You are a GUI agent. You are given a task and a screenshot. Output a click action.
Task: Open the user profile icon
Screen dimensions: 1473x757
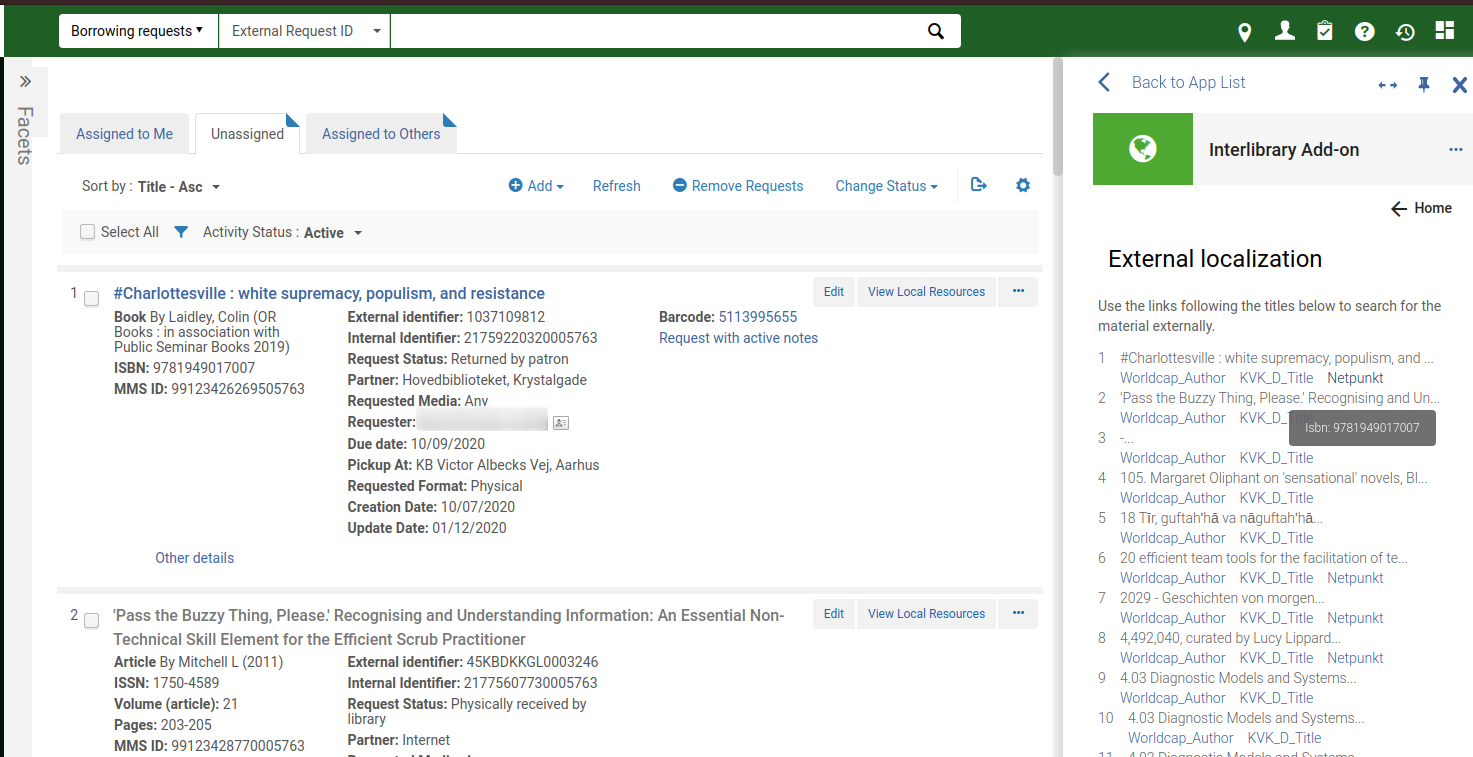tap(1284, 31)
